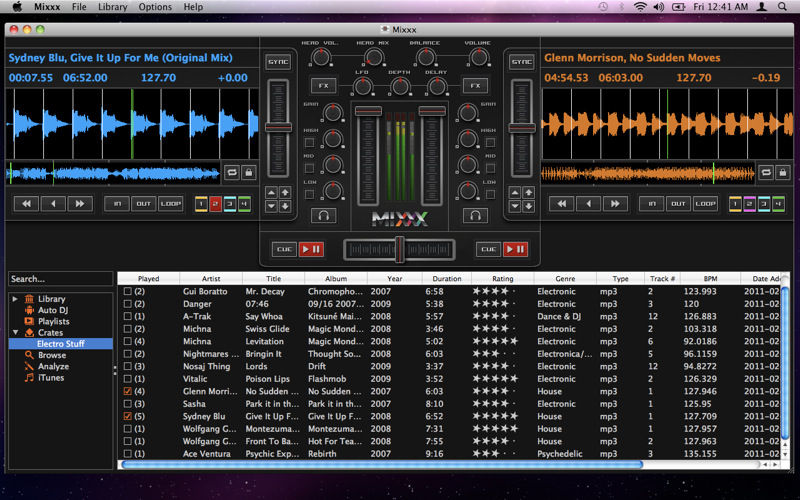
Task: Play or pause the right deck
Action: (515, 249)
